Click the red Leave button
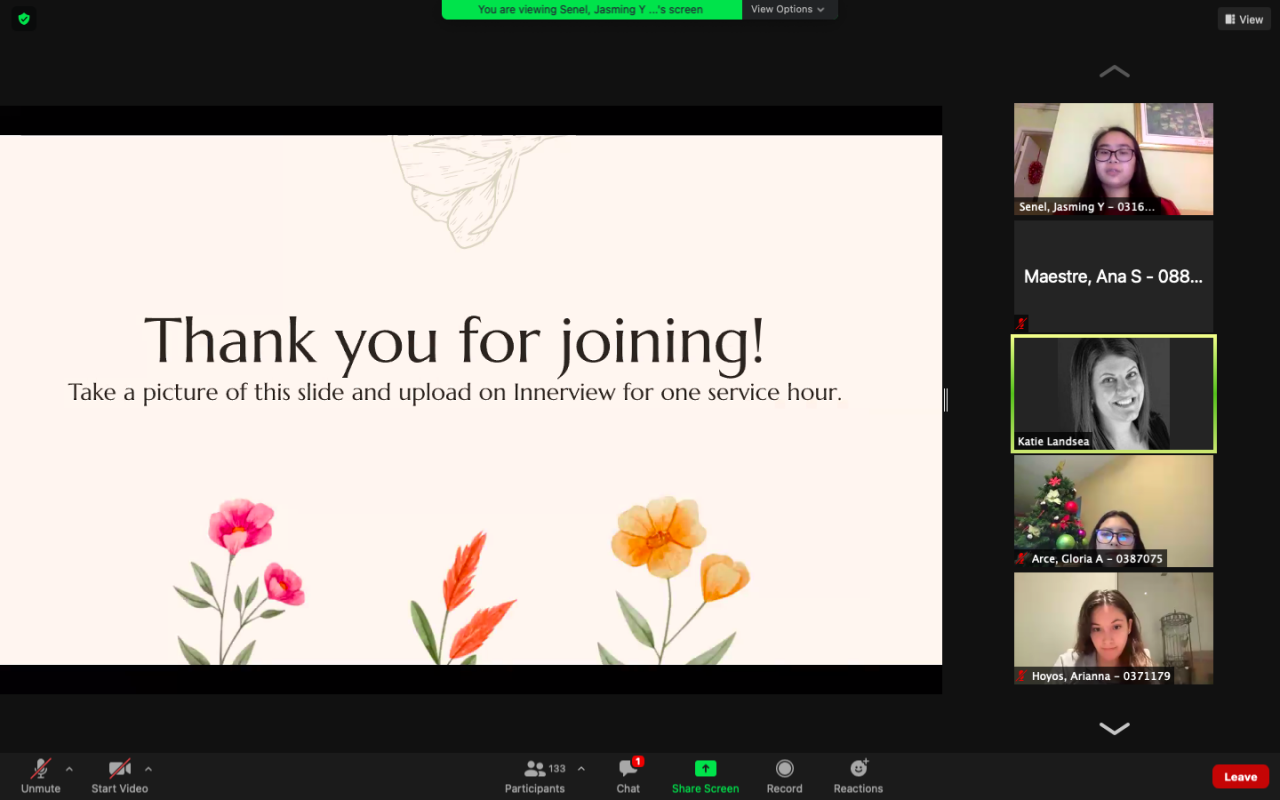Screen dimensions: 1280x800 point(1241,777)
